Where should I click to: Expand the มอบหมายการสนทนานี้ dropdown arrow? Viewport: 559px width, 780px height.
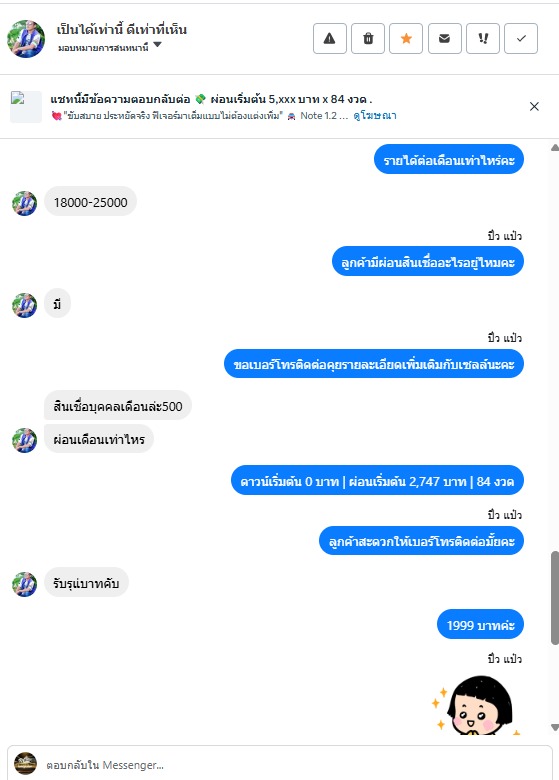[x=157, y=45]
